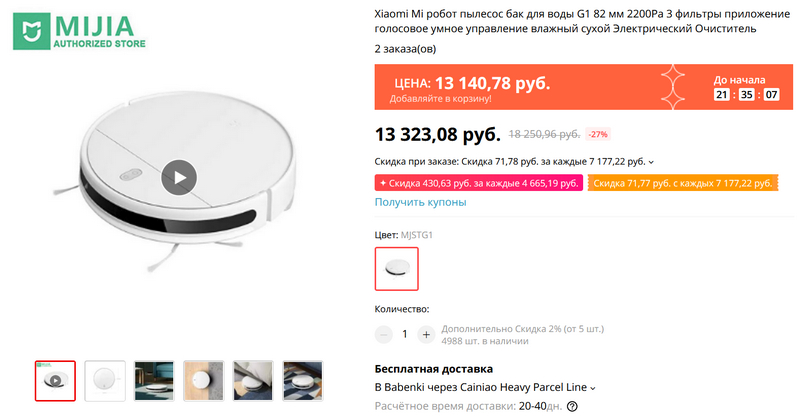Select the MJSTG1 white color swatch
This screenshot has height=417, width=800.
(396, 269)
